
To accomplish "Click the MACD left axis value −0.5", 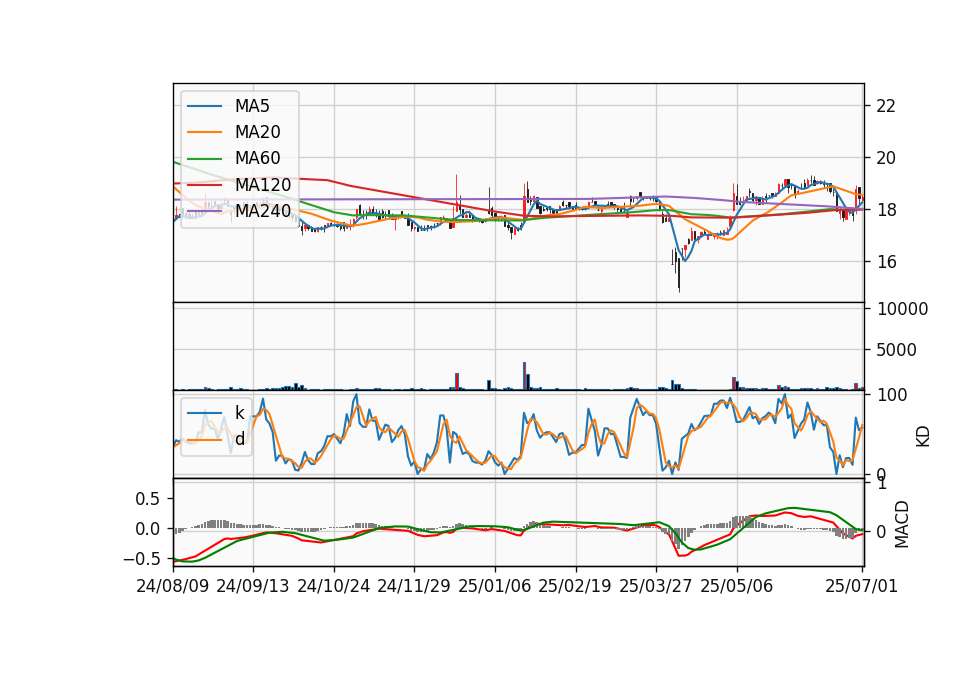I will pos(141,559).
